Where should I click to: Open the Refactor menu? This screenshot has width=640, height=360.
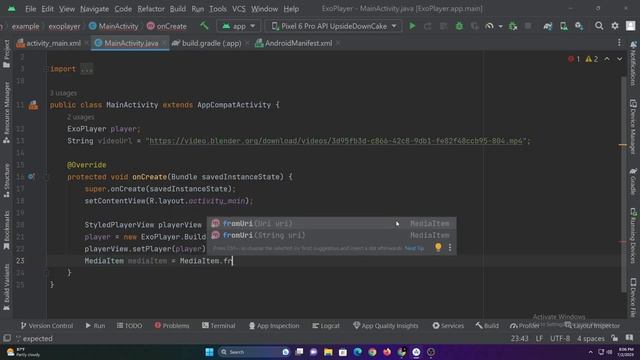(151, 9)
